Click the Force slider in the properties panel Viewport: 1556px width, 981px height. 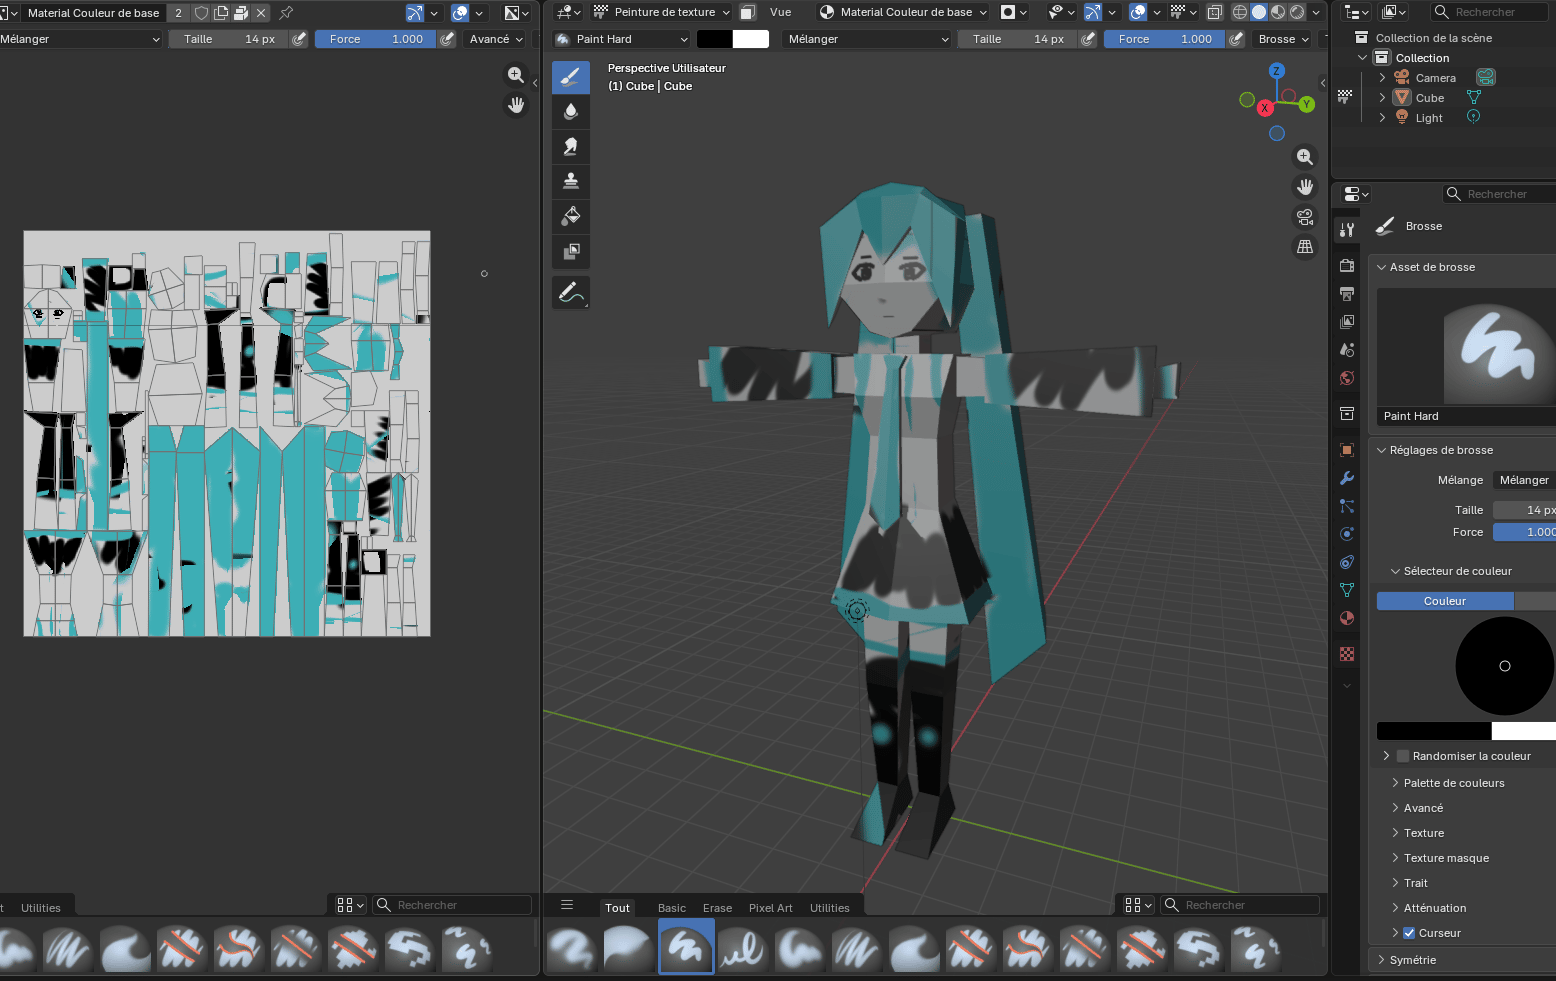(1524, 532)
